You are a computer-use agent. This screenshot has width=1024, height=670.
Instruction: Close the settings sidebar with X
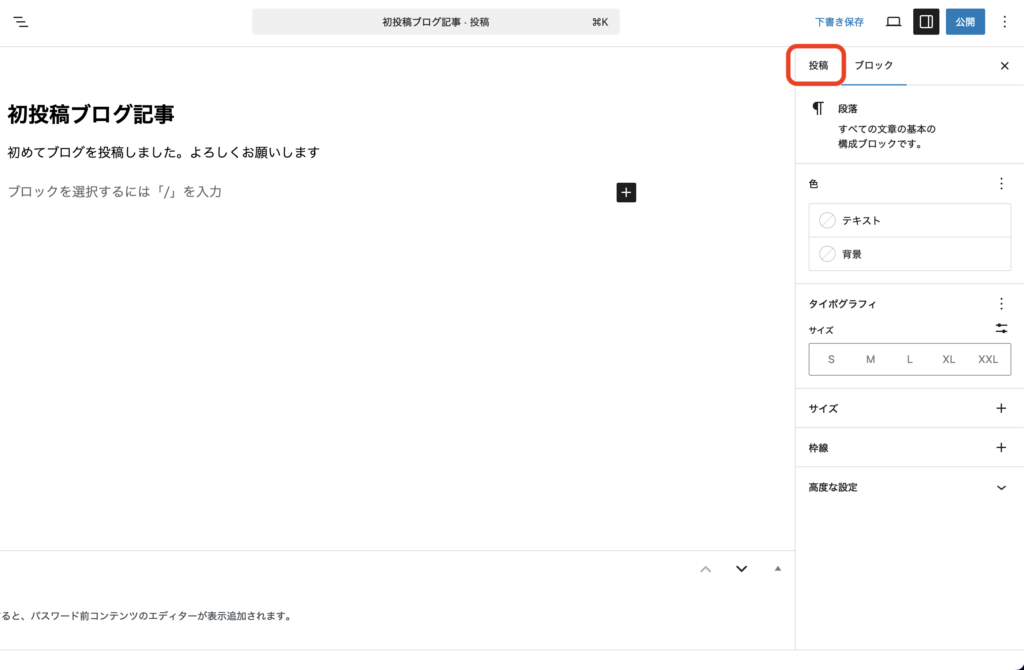[1004, 66]
